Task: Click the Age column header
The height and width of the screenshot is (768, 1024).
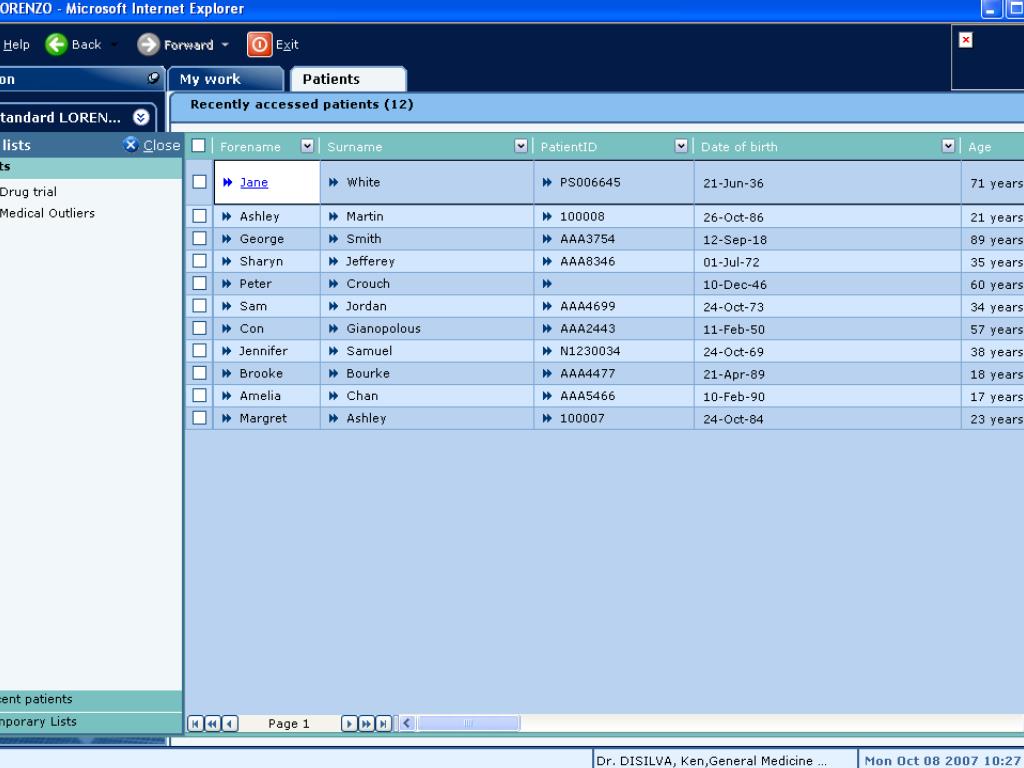Action: click(979, 147)
